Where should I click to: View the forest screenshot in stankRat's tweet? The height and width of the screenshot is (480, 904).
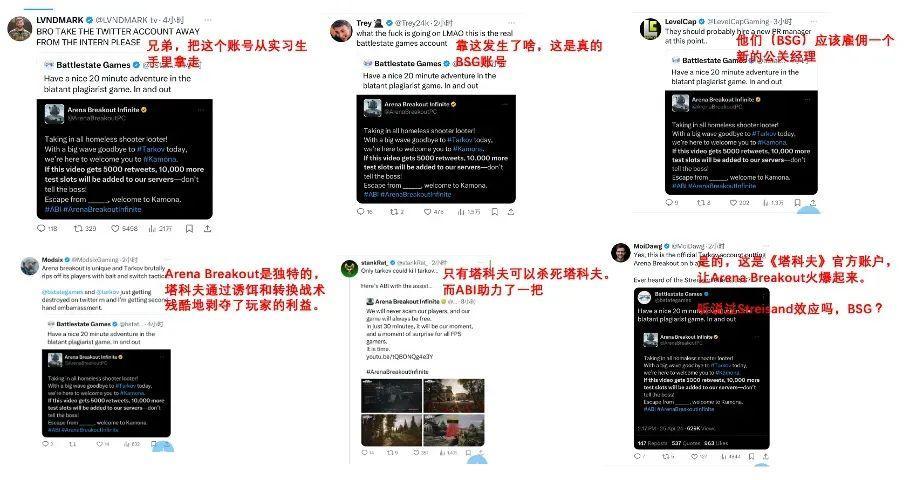click(391, 429)
